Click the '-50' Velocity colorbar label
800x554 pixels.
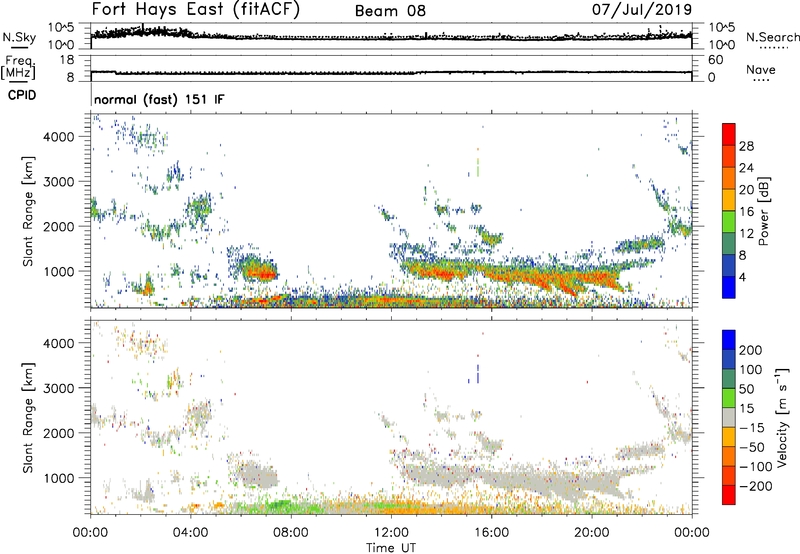(752, 448)
